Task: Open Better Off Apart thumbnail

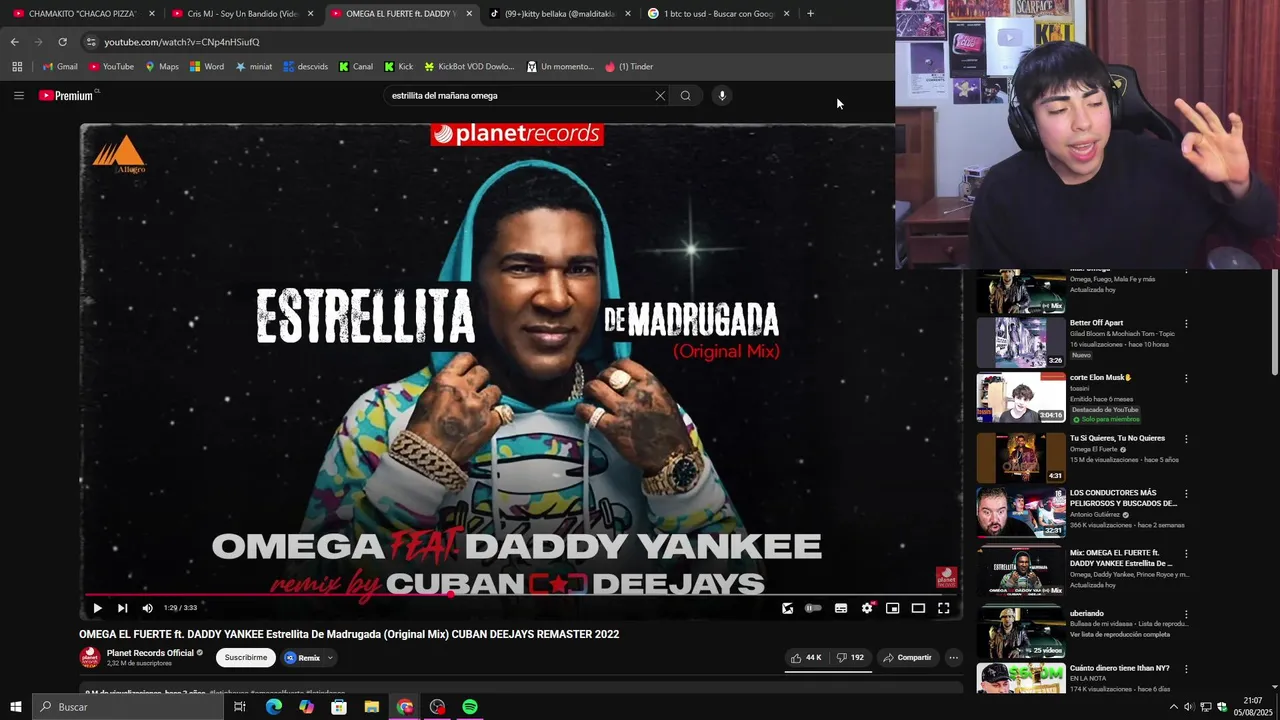Action: [1021, 343]
